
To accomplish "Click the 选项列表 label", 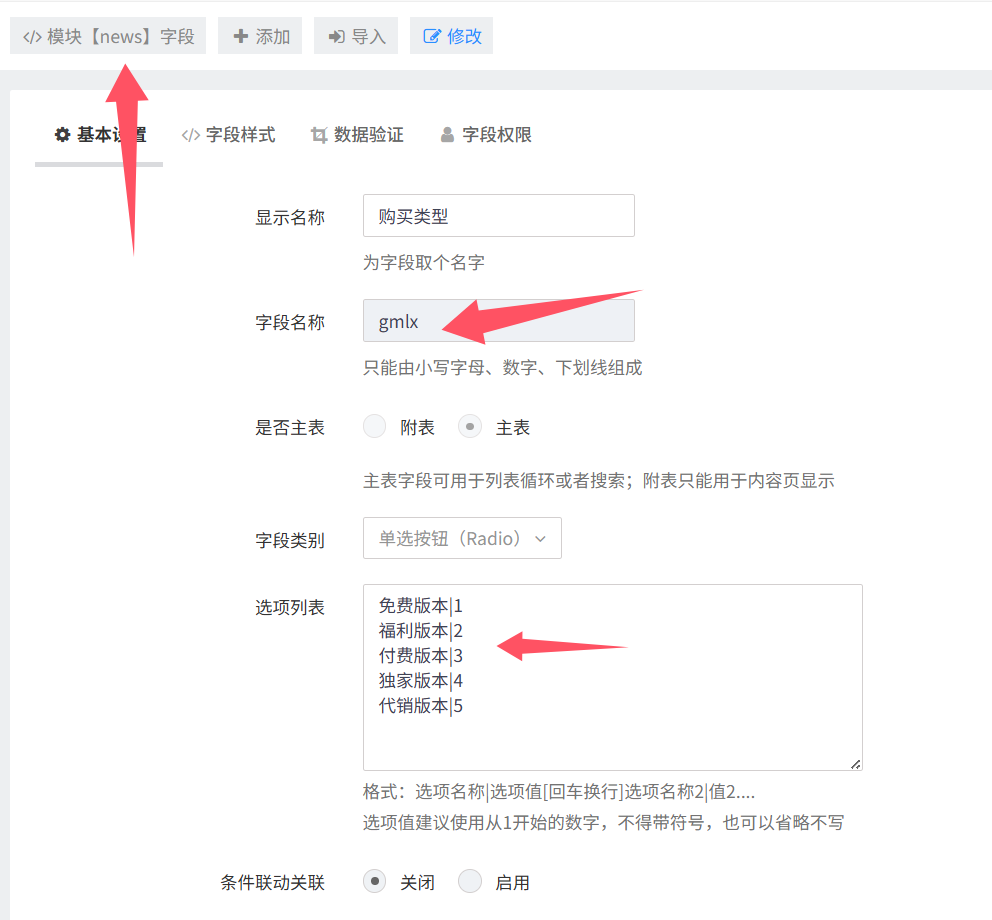I will pyautogui.click(x=290, y=607).
